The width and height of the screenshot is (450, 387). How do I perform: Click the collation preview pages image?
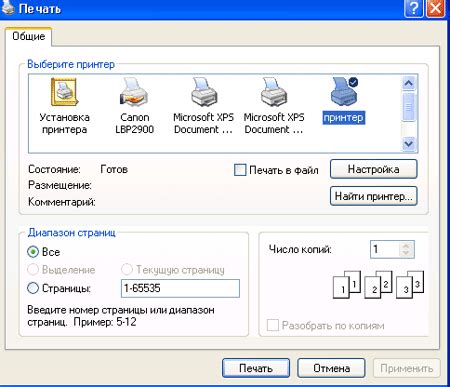(378, 284)
